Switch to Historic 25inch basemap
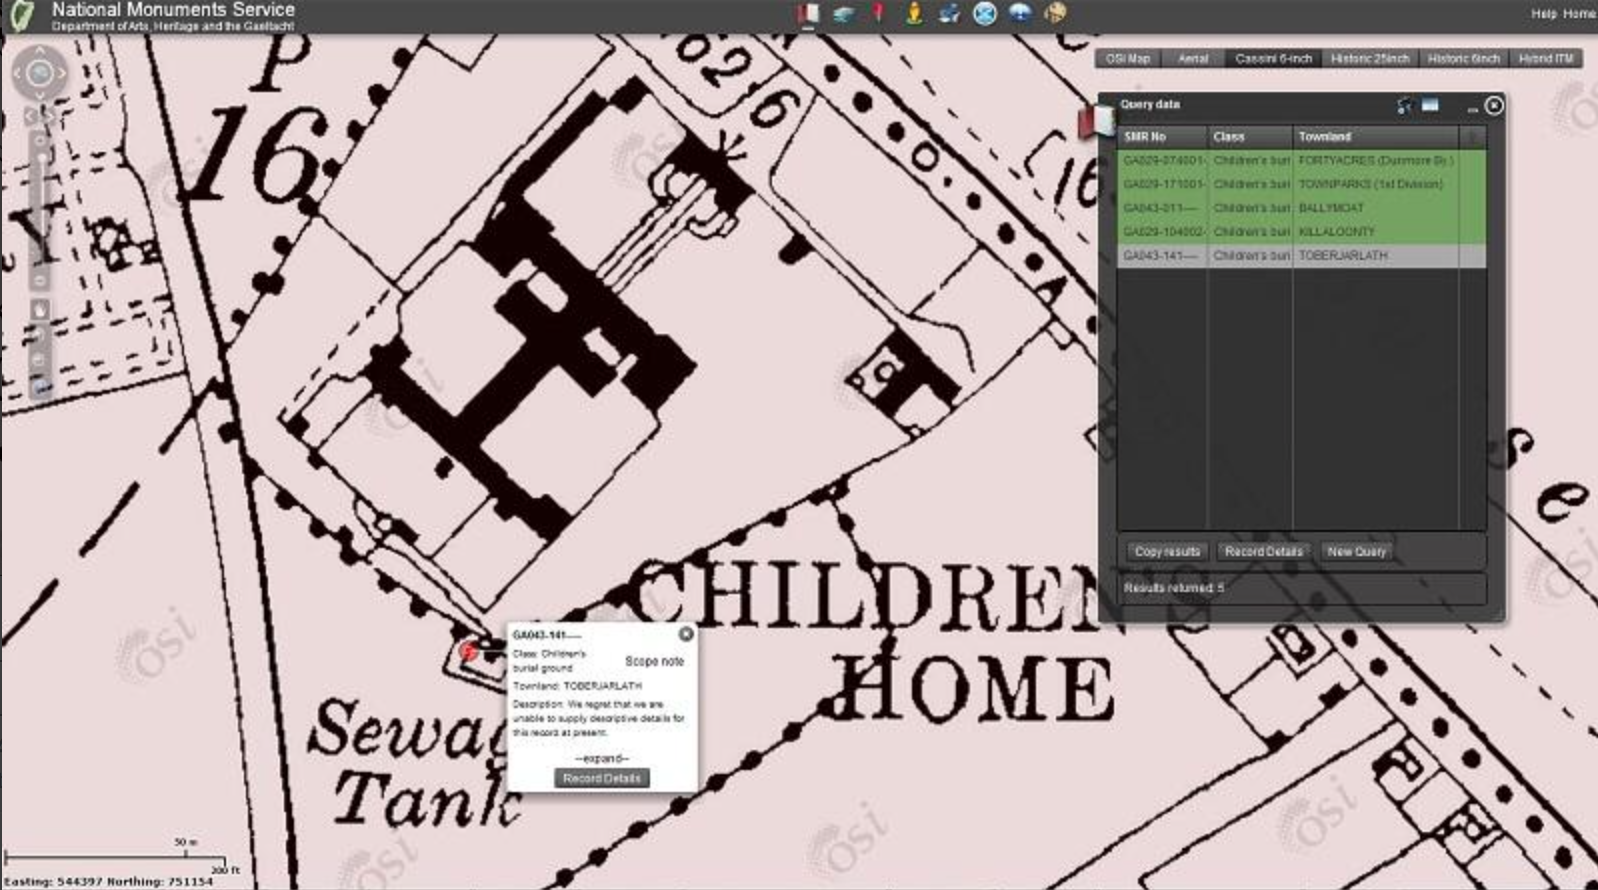This screenshot has height=890, width=1598. pos(1369,59)
